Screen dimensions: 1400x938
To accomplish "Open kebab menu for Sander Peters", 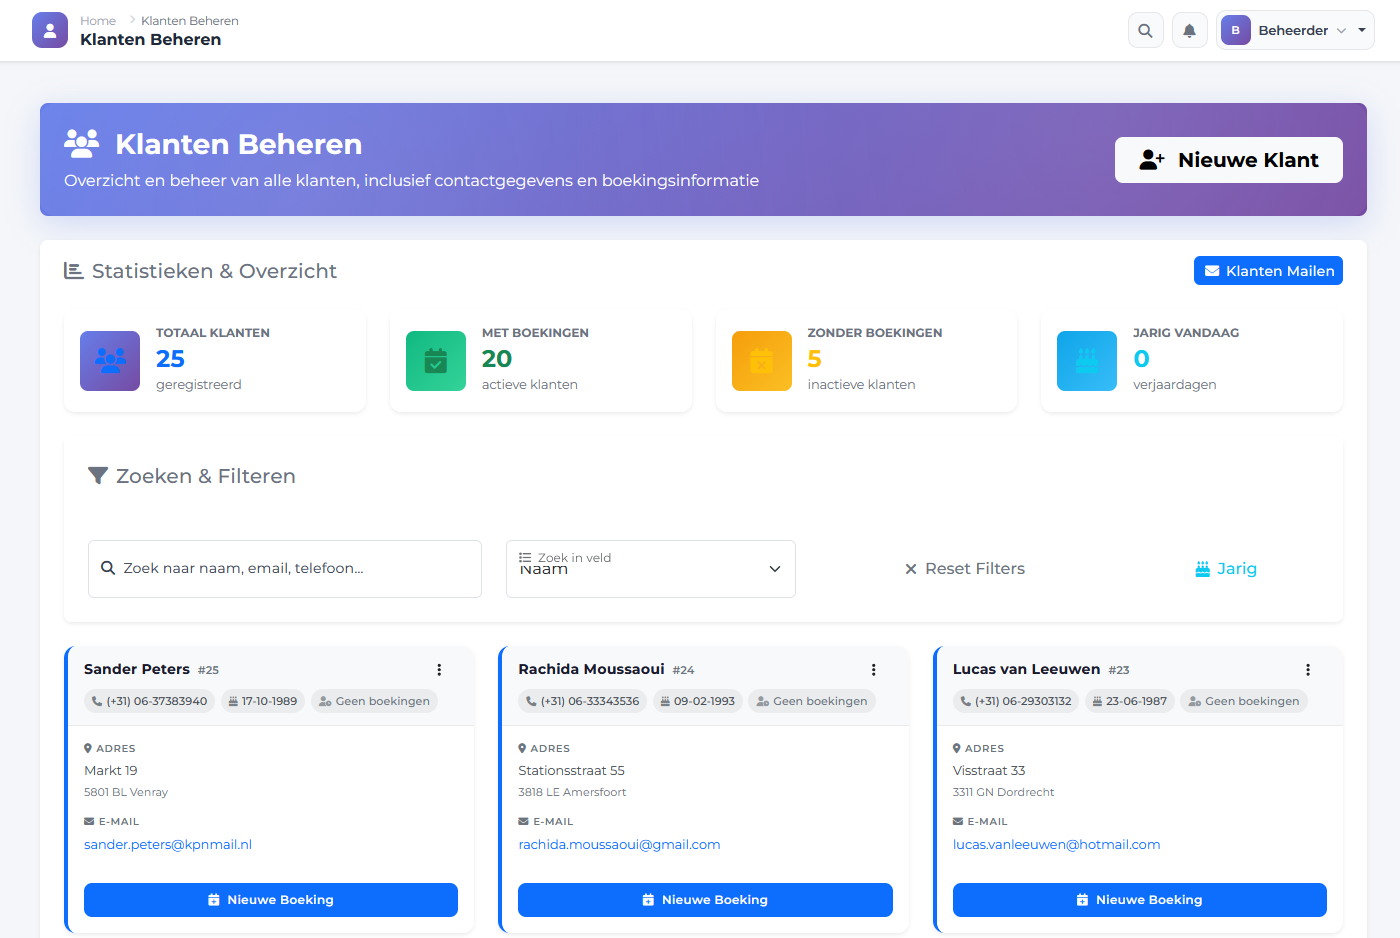I will point(439,670).
